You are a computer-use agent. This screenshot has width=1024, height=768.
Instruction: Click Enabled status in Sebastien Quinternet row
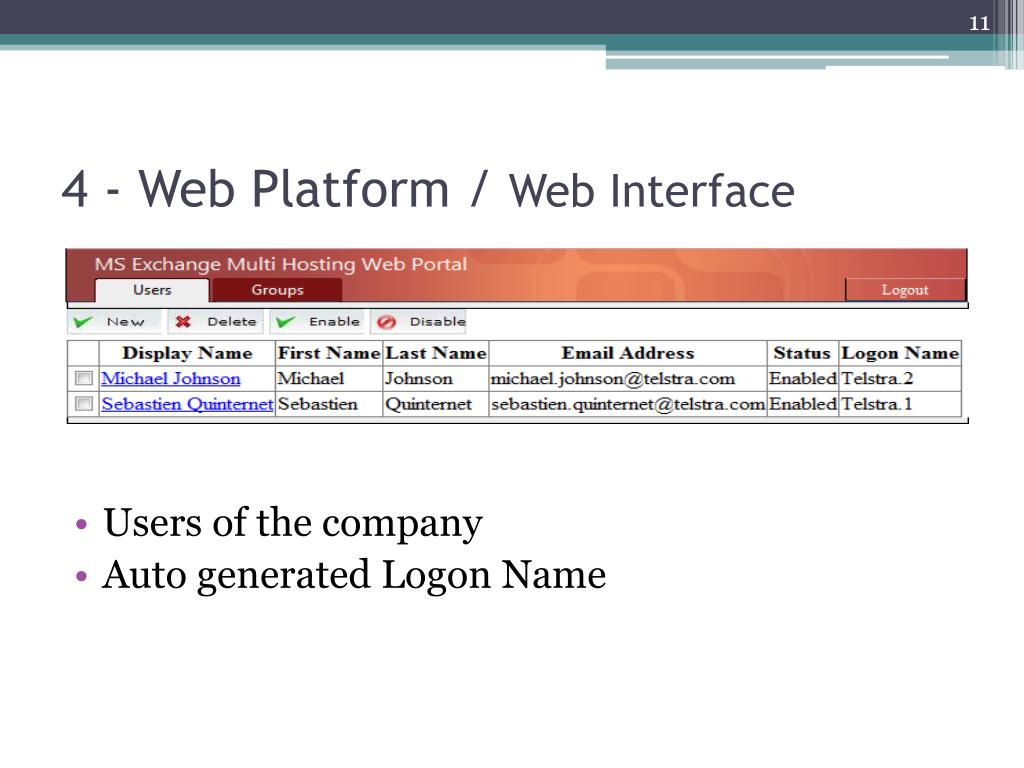(803, 404)
